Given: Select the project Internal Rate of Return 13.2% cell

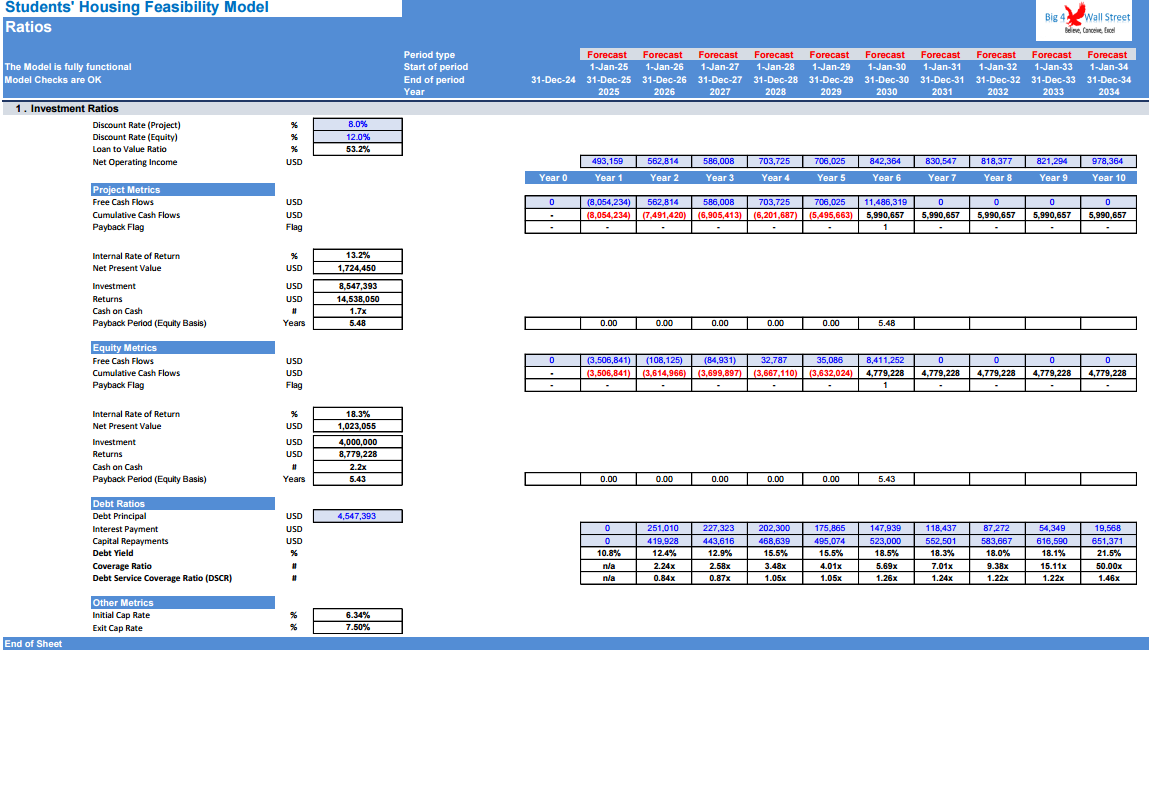Looking at the screenshot, I should click(358, 256).
